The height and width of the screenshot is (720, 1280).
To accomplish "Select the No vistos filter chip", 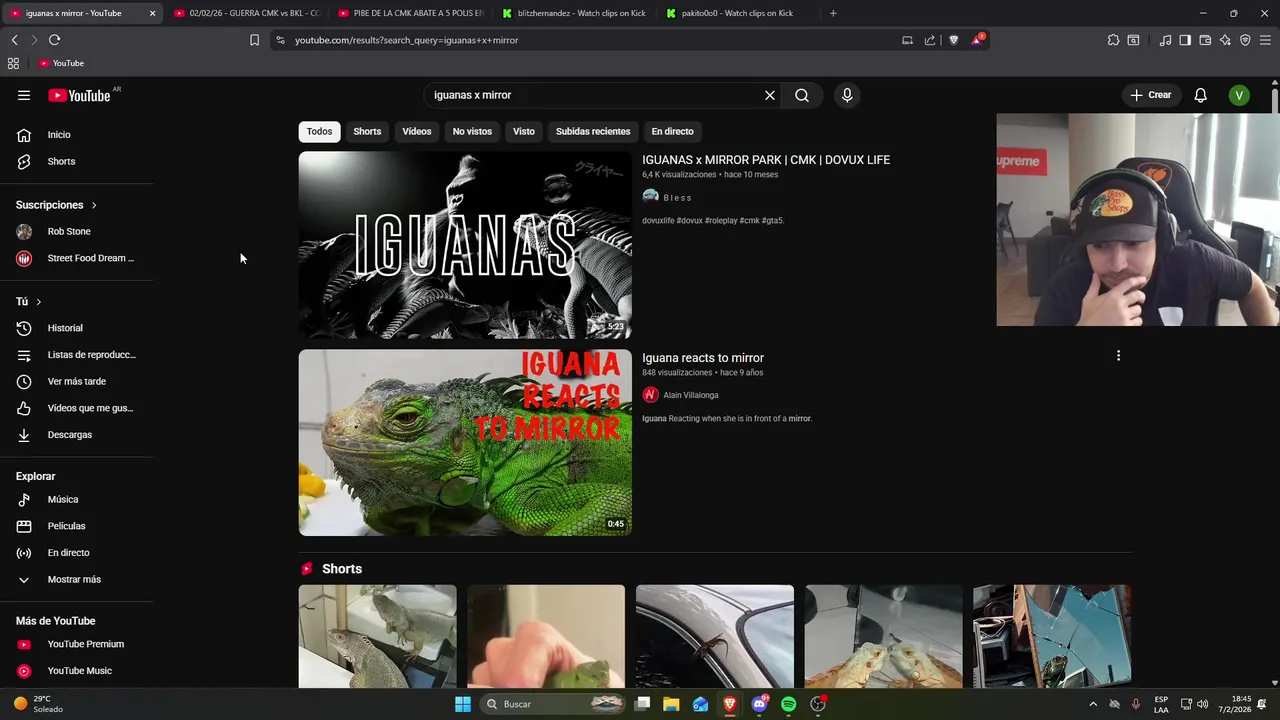I will pyautogui.click(x=472, y=131).
